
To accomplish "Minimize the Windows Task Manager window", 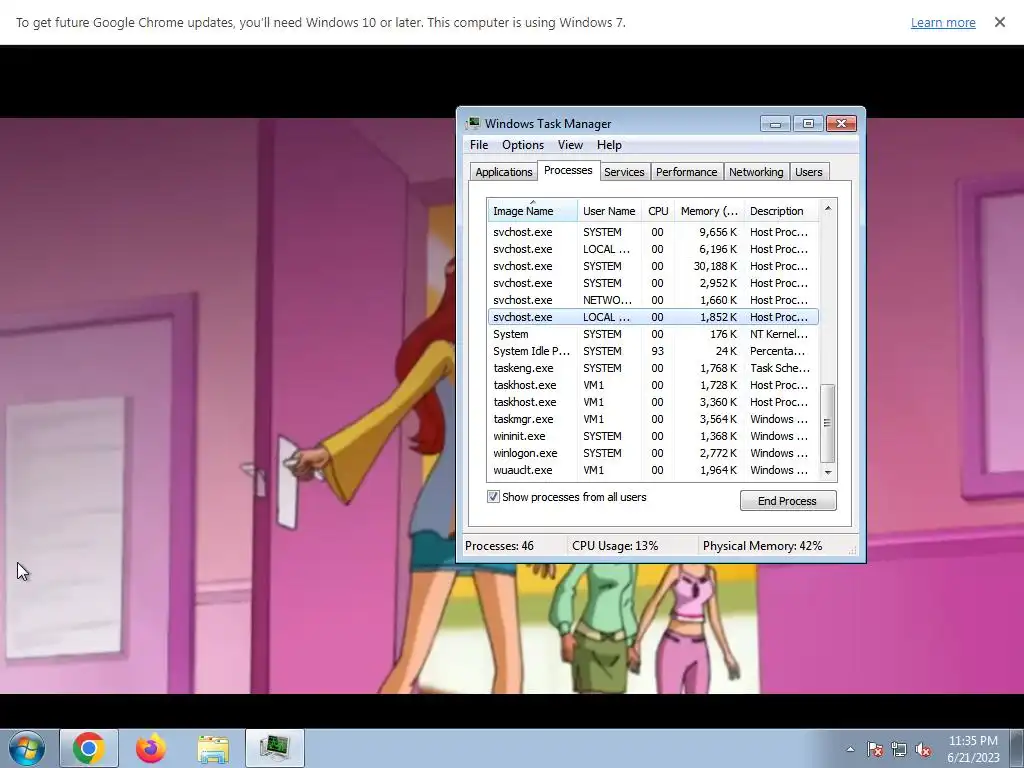I will pyautogui.click(x=775, y=123).
